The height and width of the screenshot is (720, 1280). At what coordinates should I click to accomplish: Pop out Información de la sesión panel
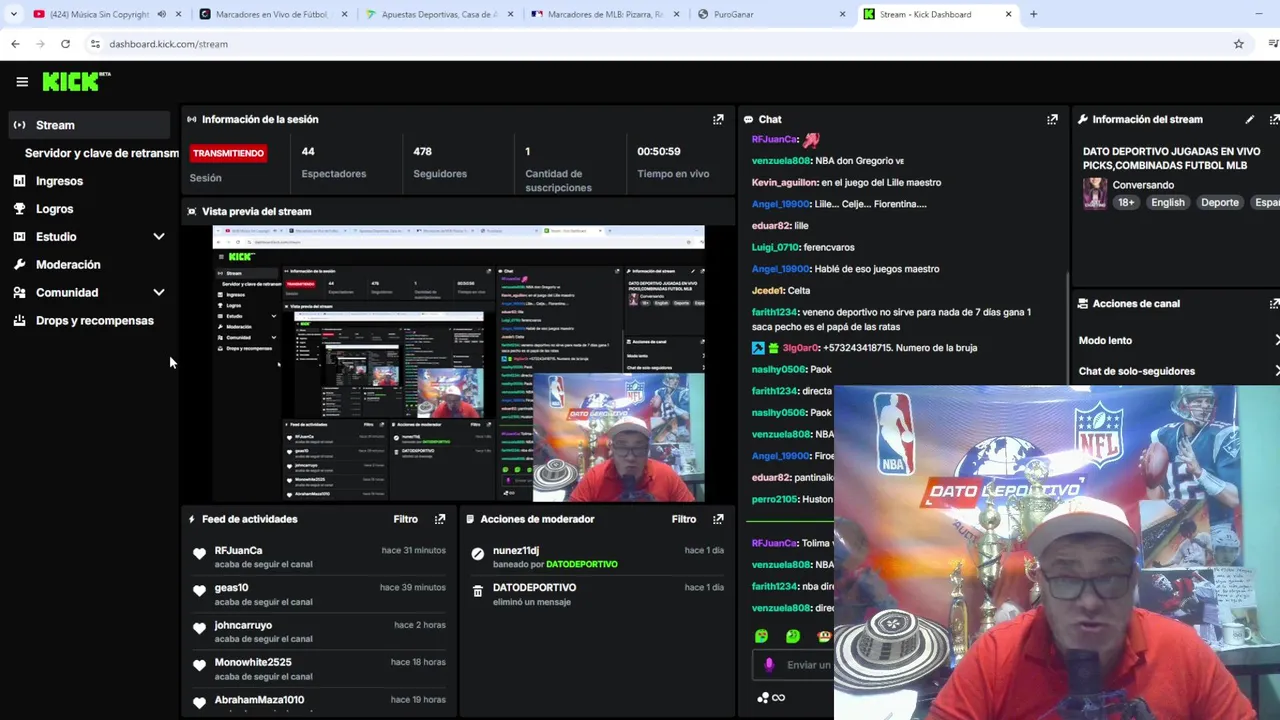pyautogui.click(x=718, y=120)
